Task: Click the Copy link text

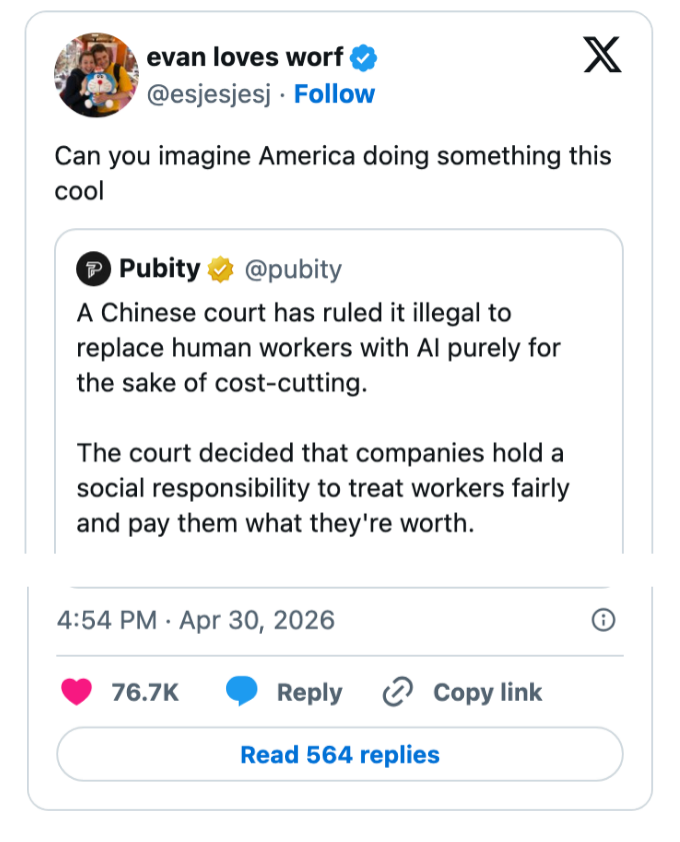Action: point(488,692)
